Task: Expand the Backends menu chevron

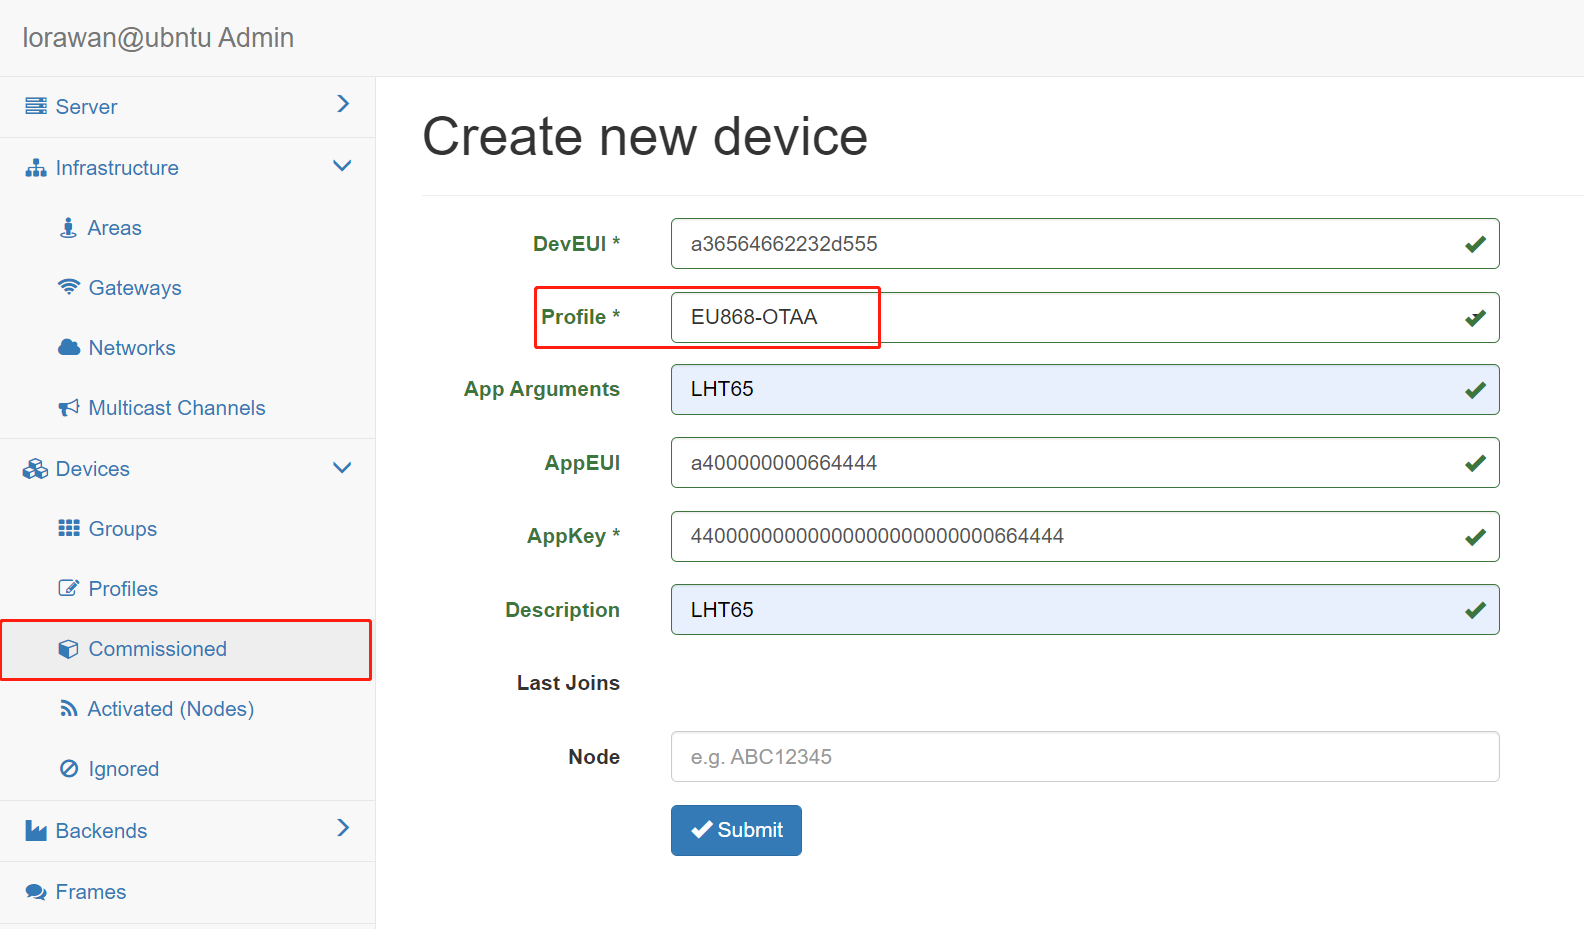Action: (x=343, y=828)
